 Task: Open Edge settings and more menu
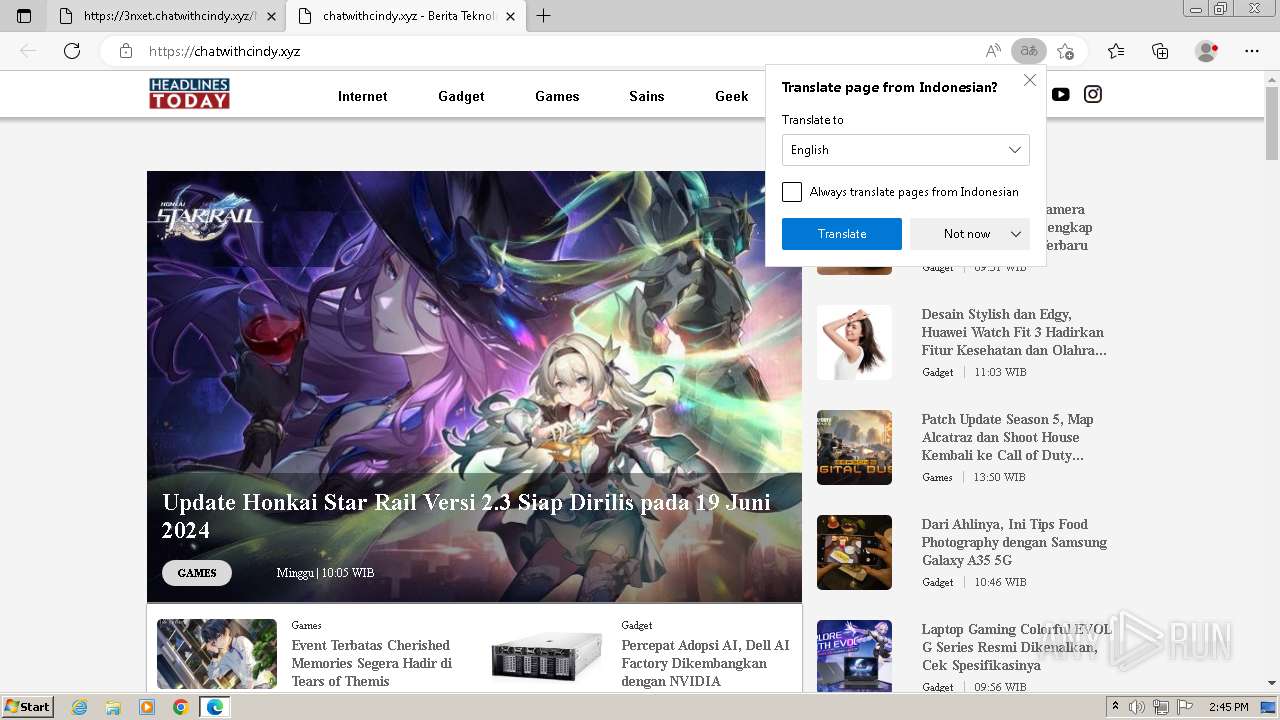point(1252,51)
